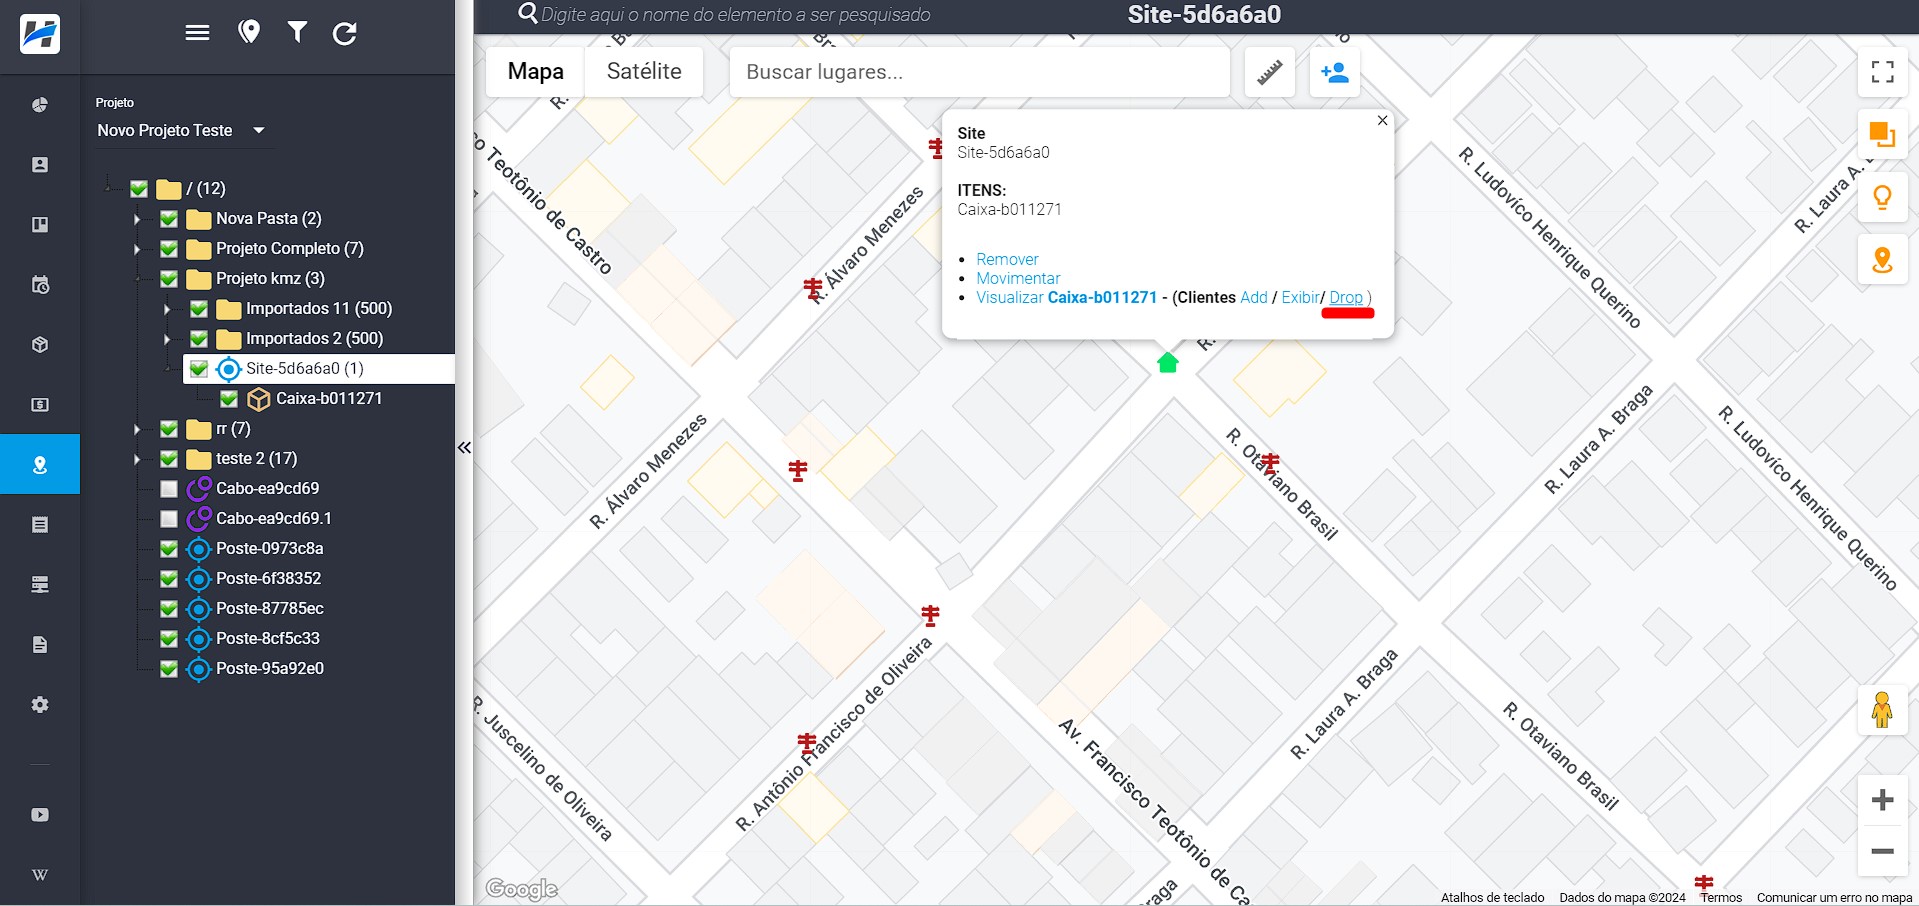Click the Remover link in the popup
The width and height of the screenshot is (1919, 906).
pos(1007,259)
